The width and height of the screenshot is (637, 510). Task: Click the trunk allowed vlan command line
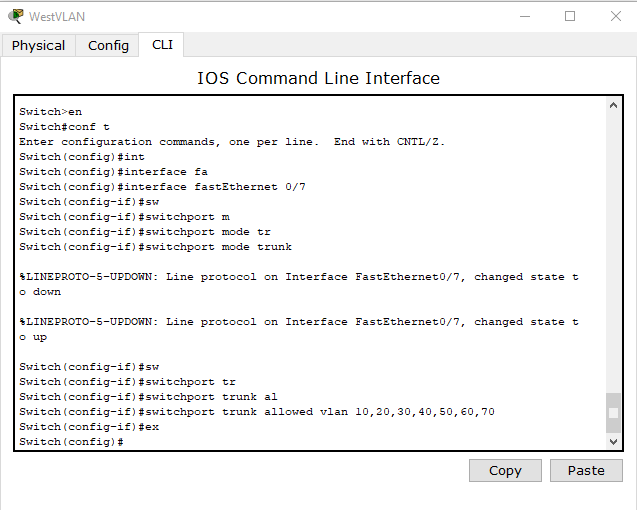[257, 412]
